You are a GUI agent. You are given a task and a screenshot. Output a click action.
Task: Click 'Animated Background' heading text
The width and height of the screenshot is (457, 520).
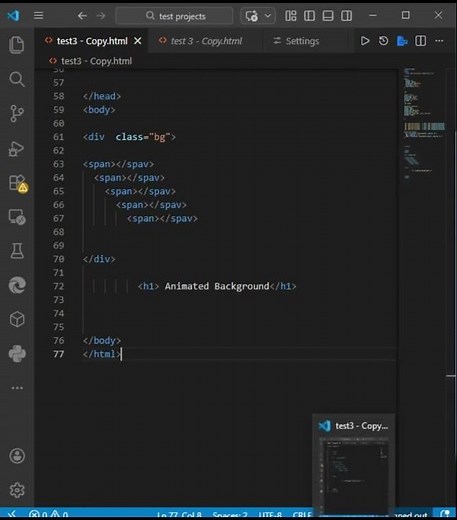click(x=217, y=286)
